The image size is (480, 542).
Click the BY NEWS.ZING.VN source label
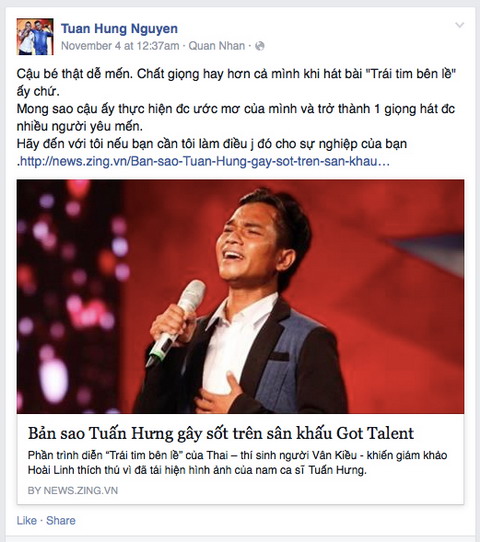coord(73,490)
